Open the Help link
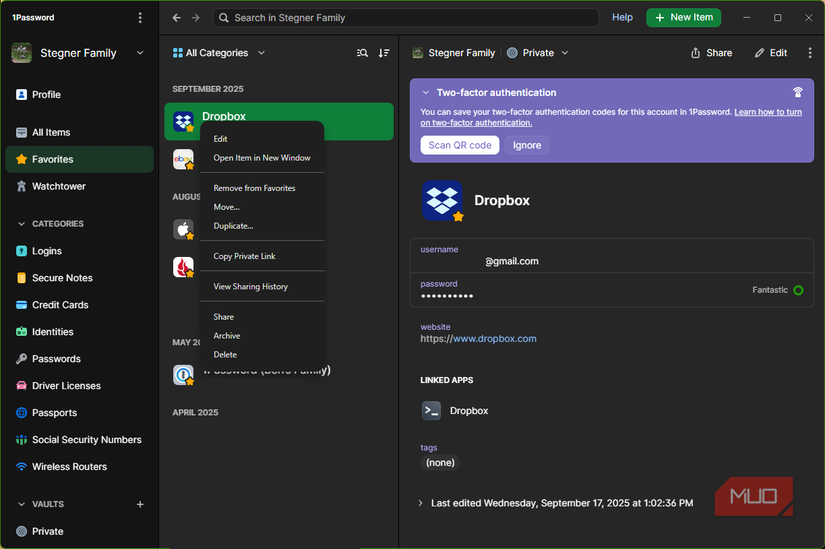The height and width of the screenshot is (549, 825). pos(622,17)
